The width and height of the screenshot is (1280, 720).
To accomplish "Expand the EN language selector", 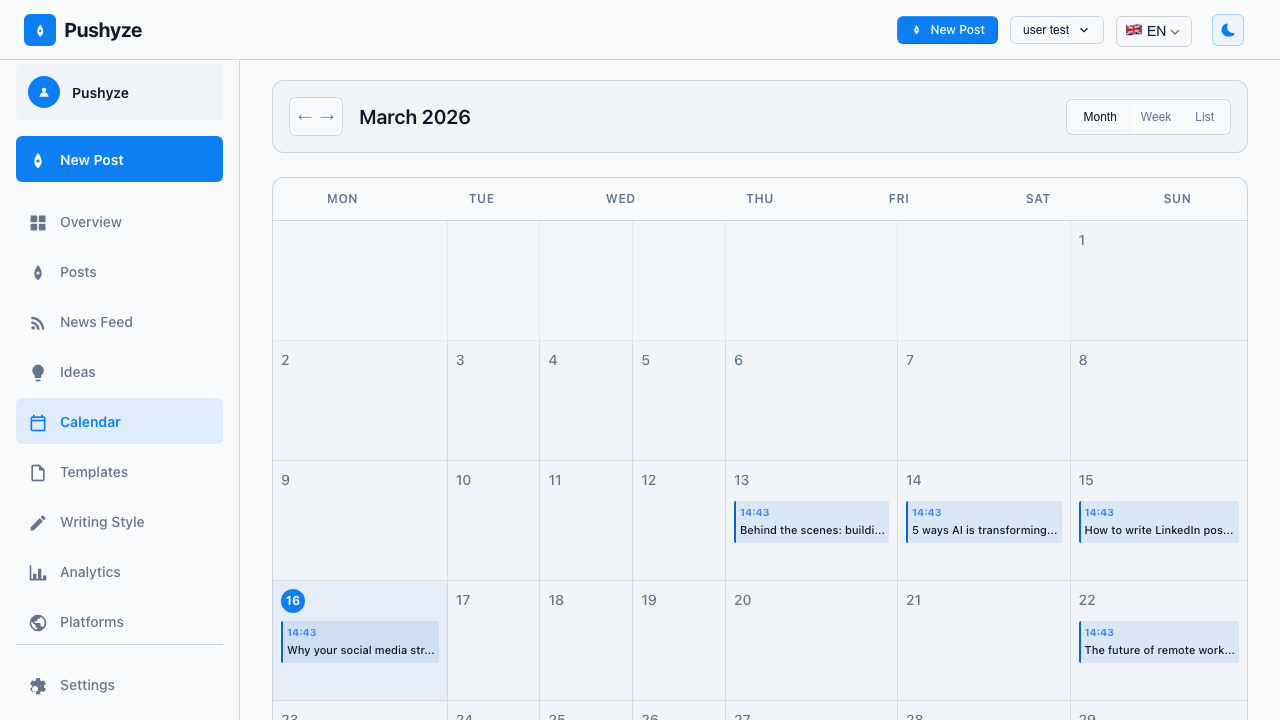I will point(1153,31).
